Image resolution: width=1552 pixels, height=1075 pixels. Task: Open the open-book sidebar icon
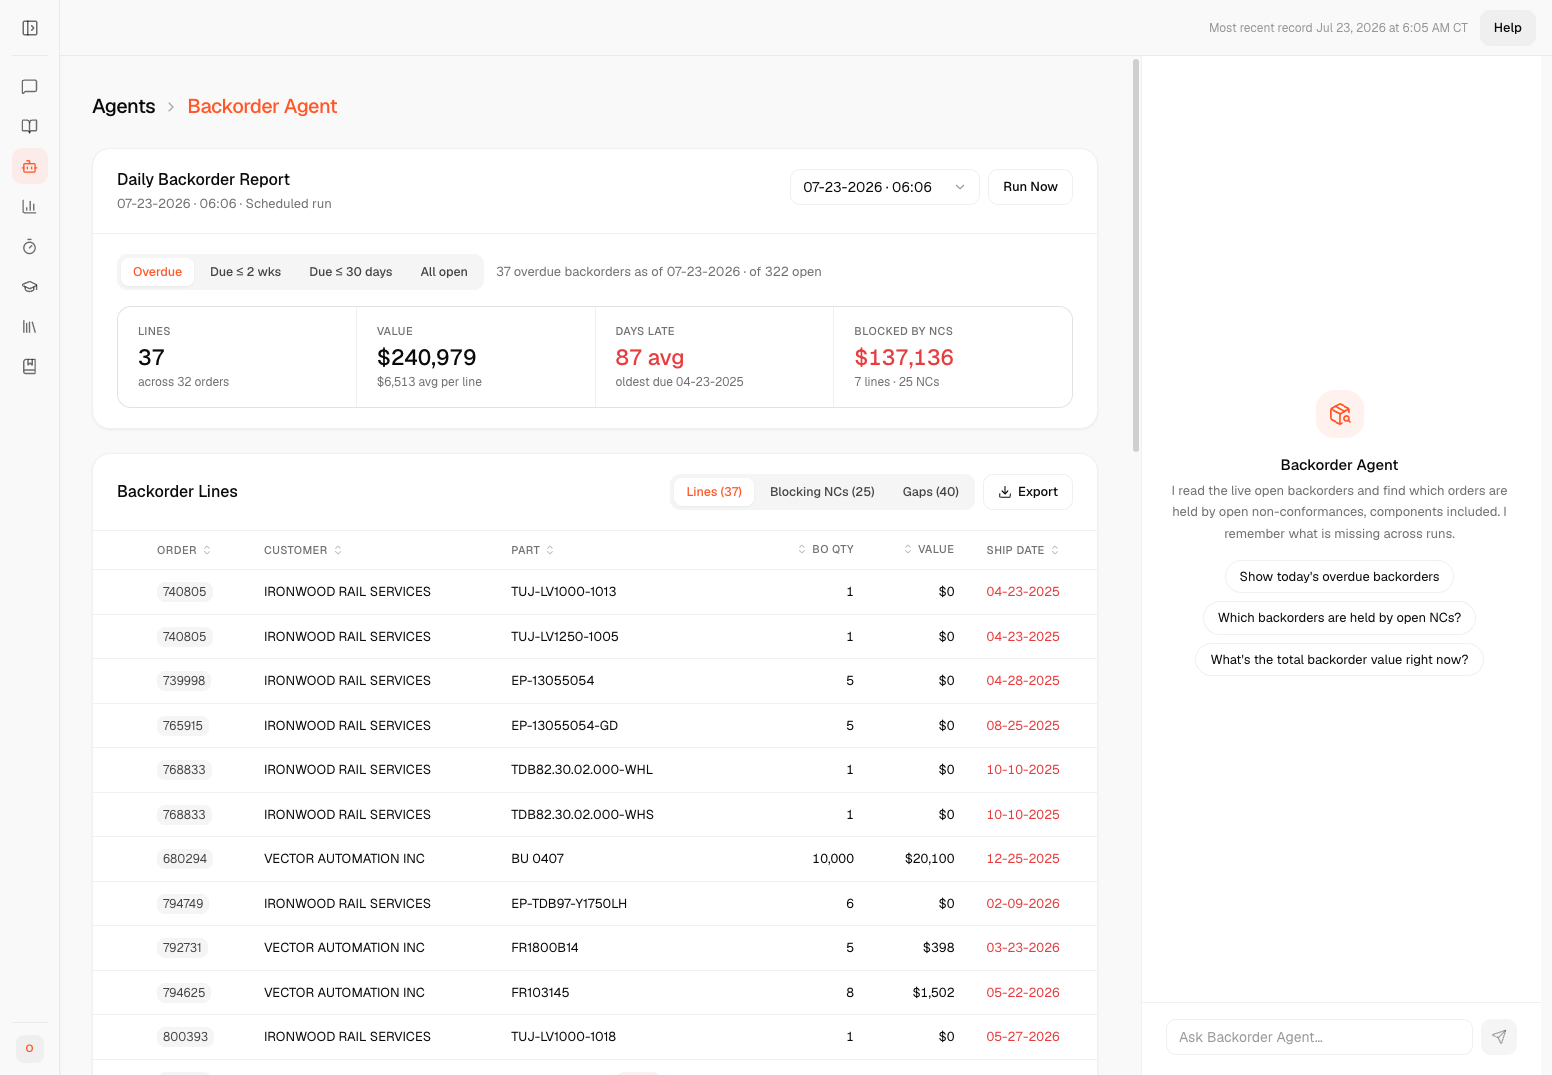30,127
